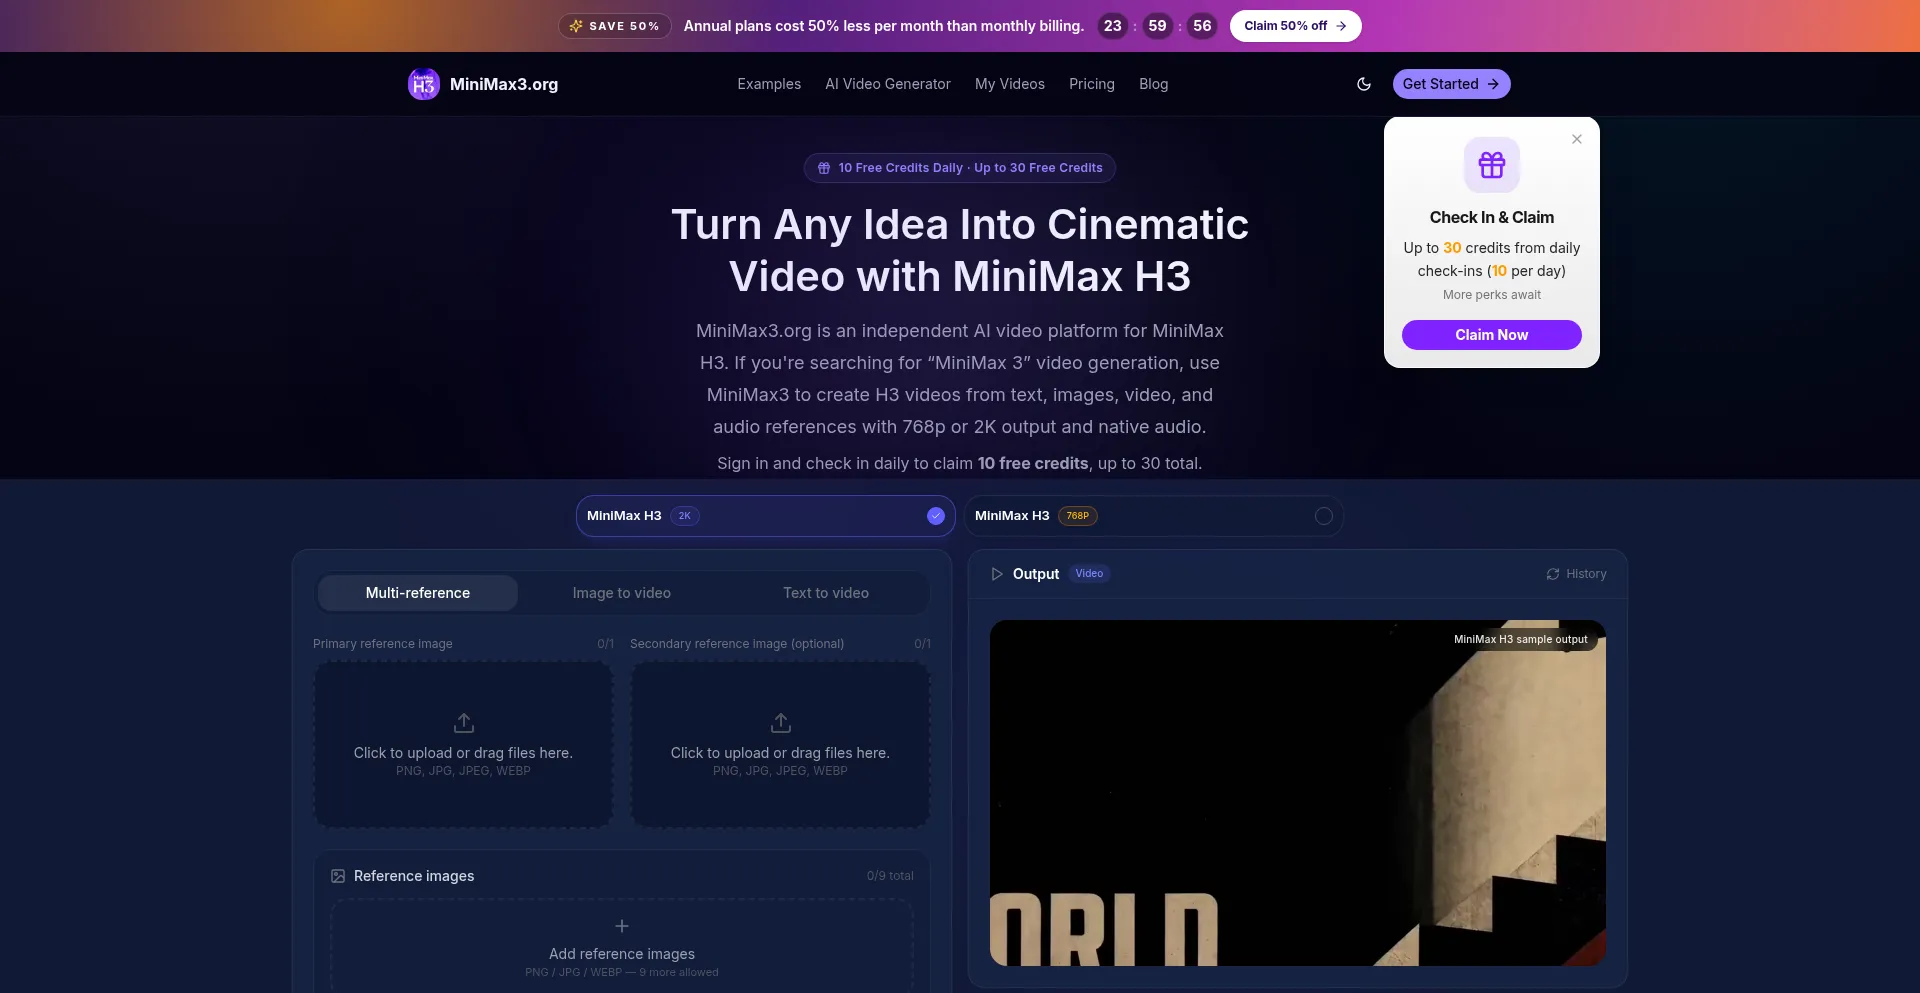
Task: Click the countdown hours value 23
Action: point(1113,26)
